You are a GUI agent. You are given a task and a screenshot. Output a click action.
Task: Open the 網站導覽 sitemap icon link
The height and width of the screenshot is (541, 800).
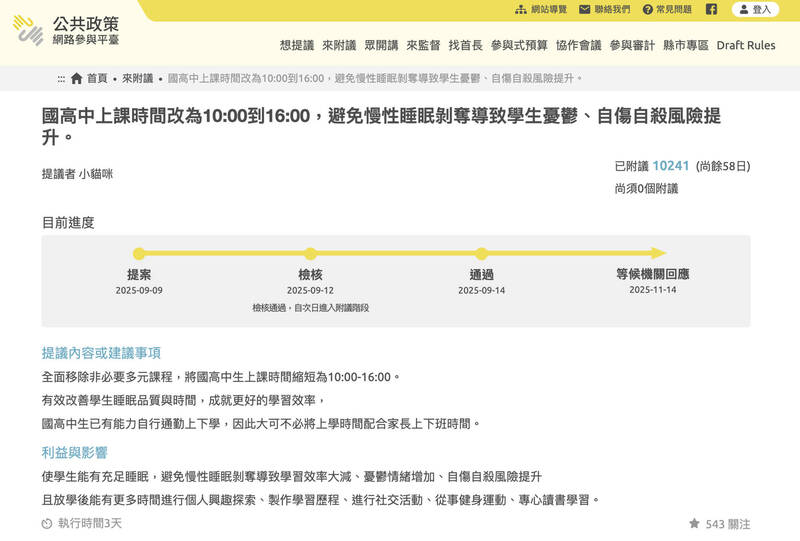521,9
